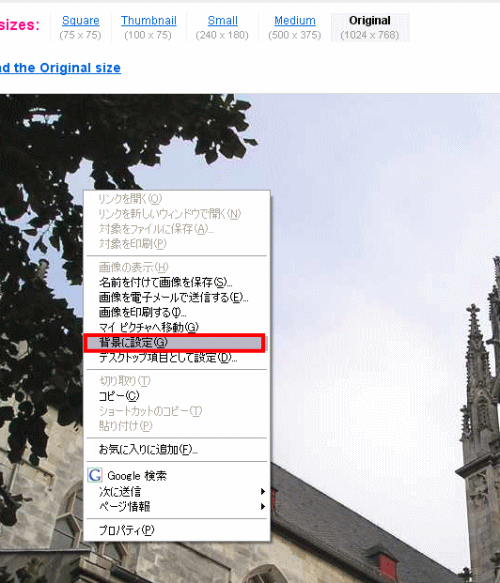
Task: Open the Thumbnail size link
Action: pyautogui.click(x=149, y=20)
